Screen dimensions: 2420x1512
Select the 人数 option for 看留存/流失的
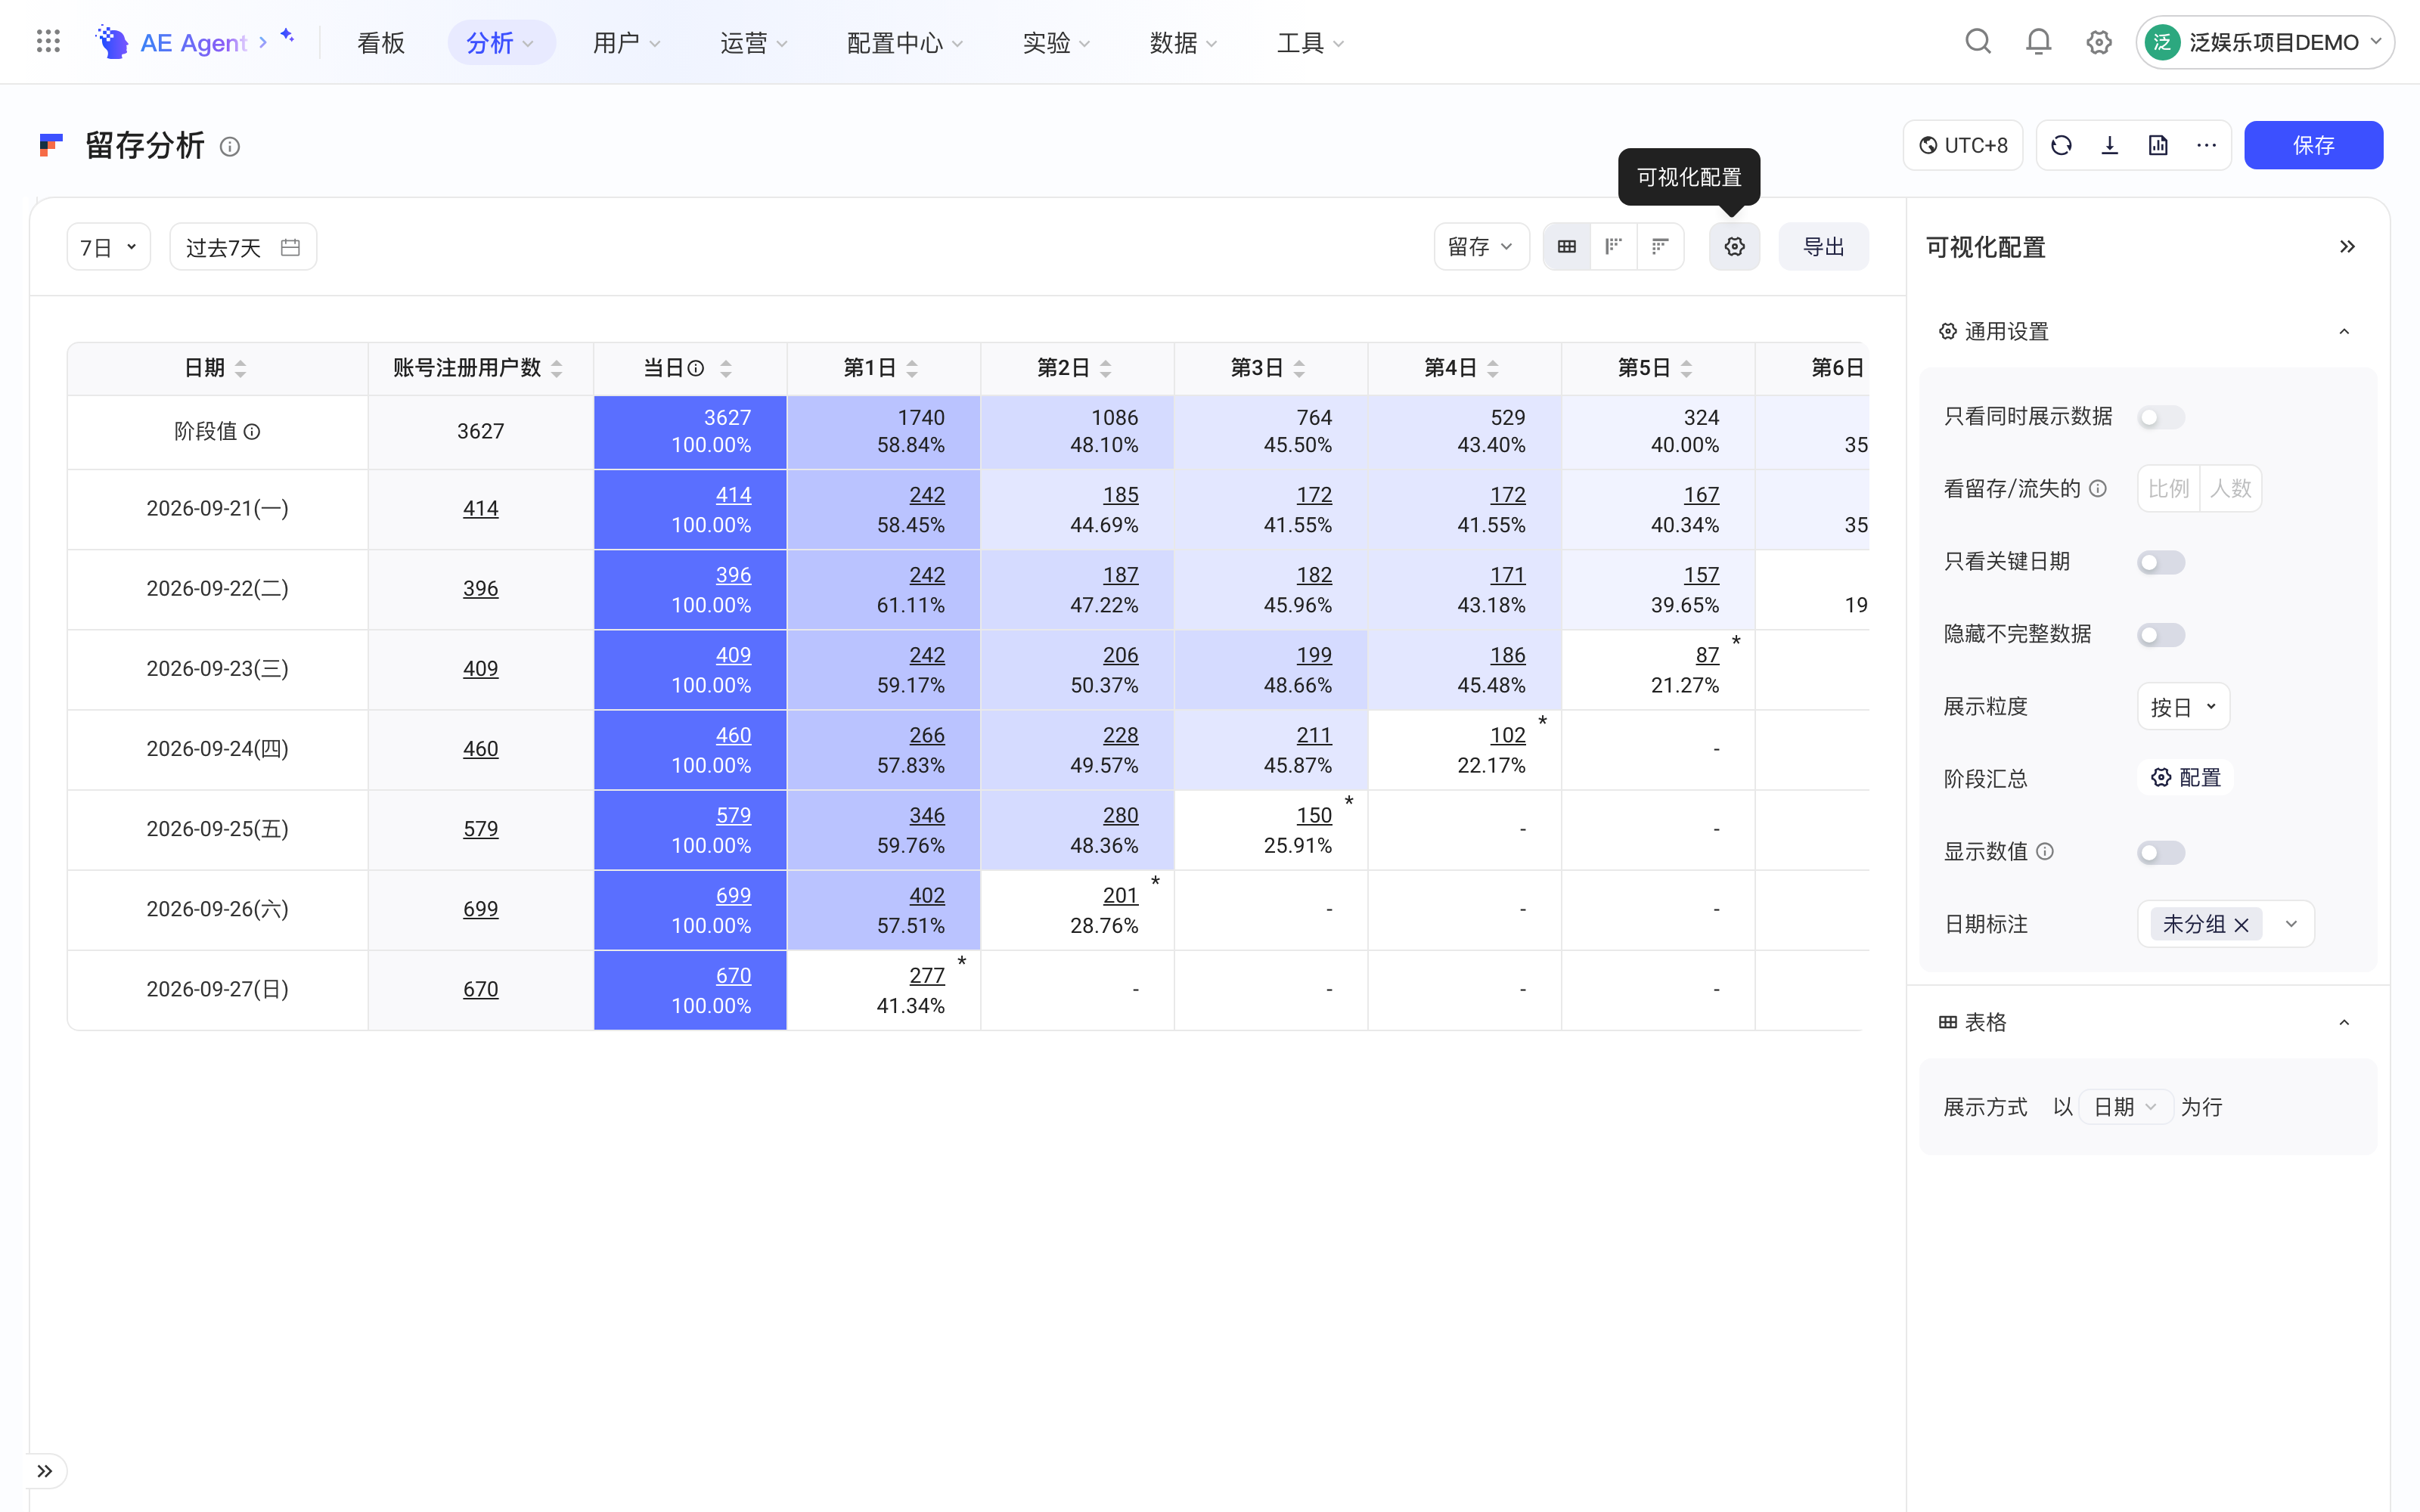pos(2230,489)
